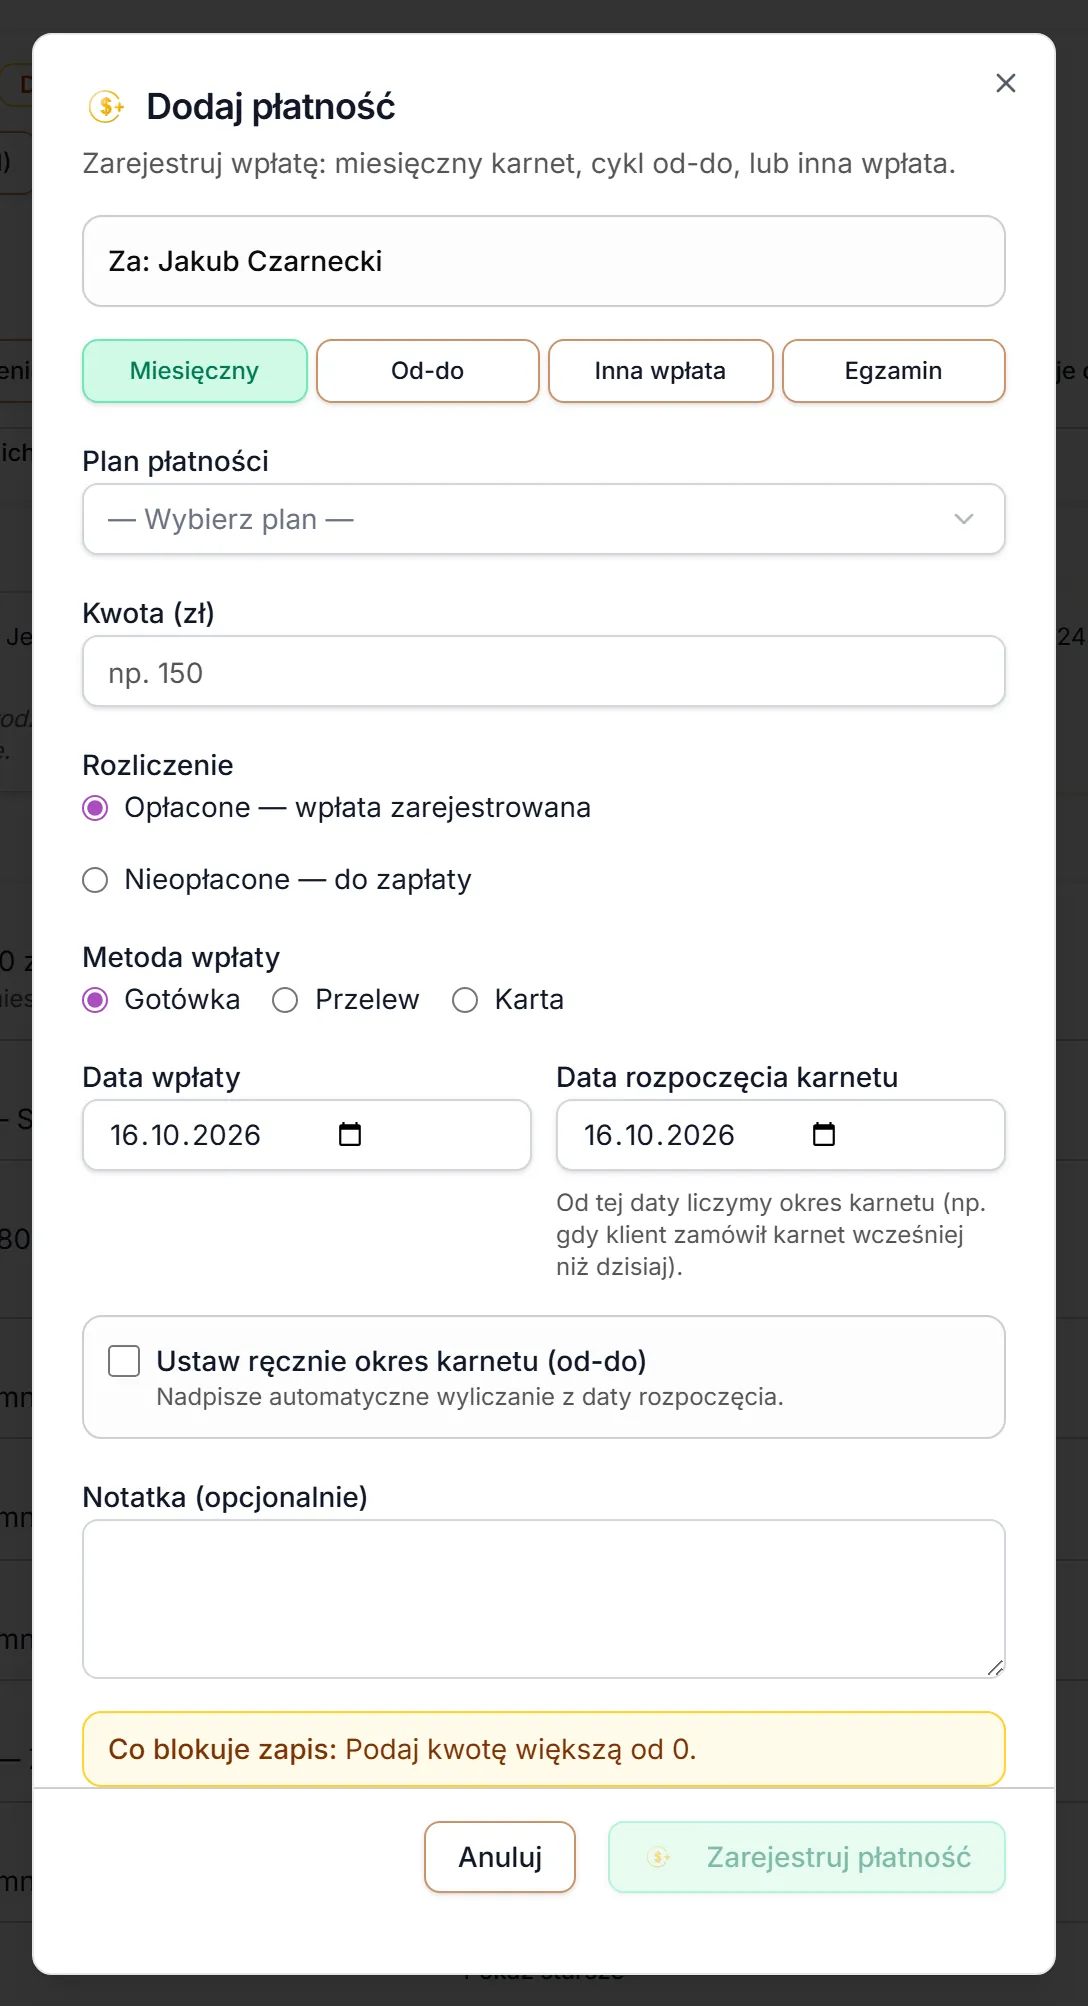
Task: Click the Za: Jakub Czarnecki field
Action: click(544, 261)
